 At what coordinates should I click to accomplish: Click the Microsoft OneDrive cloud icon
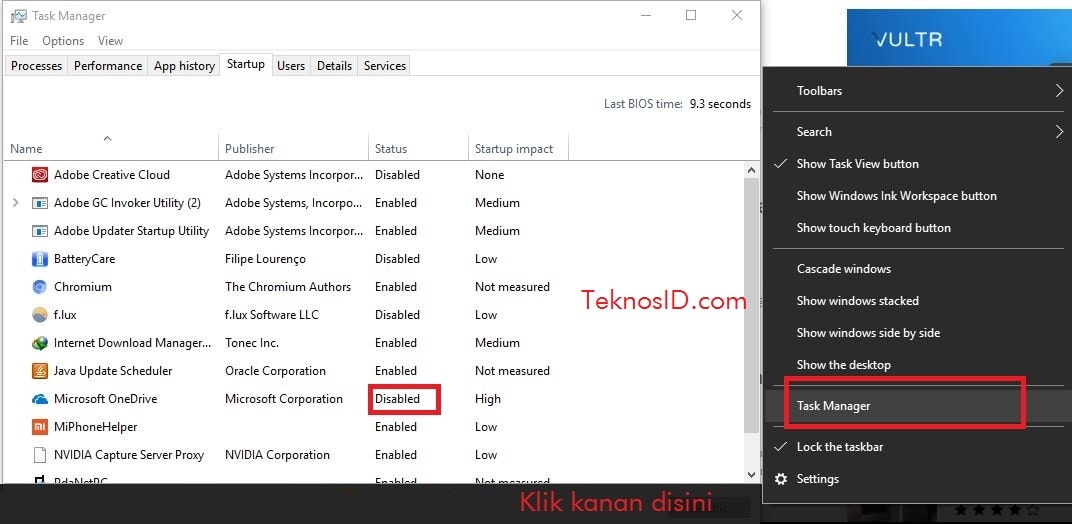coord(40,399)
